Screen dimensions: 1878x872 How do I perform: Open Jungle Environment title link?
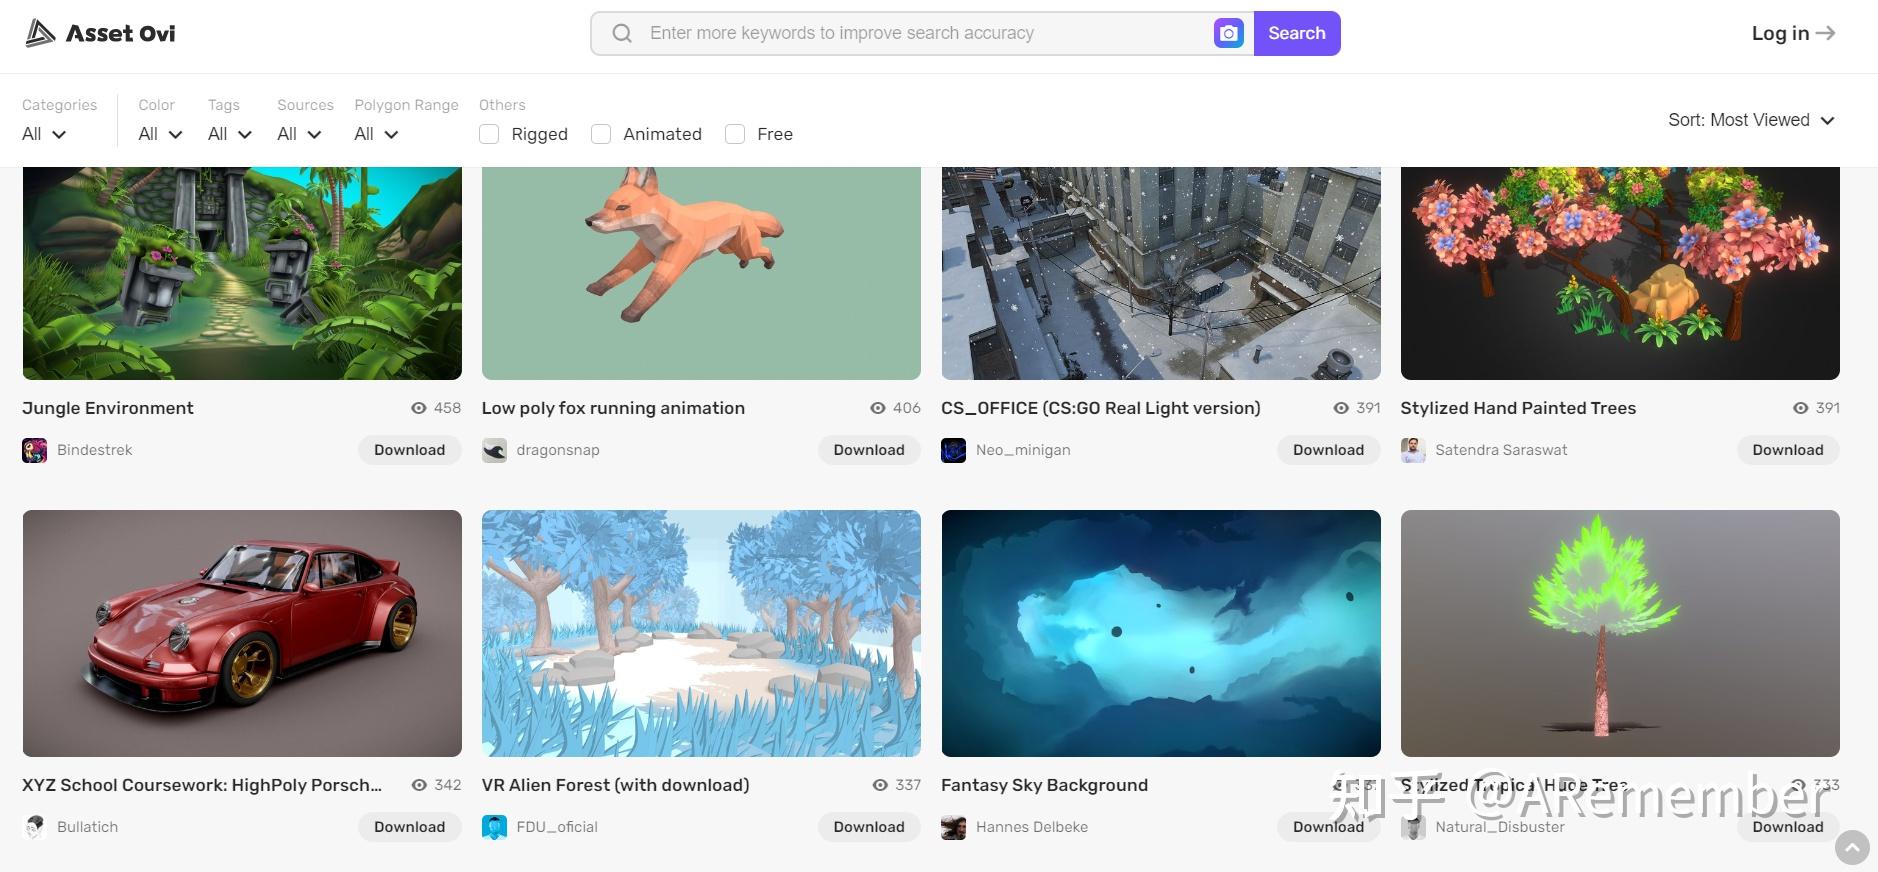tap(108, 408)
